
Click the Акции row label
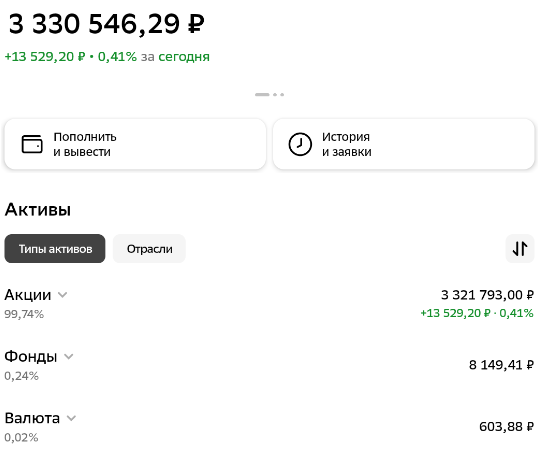[28, 295]
